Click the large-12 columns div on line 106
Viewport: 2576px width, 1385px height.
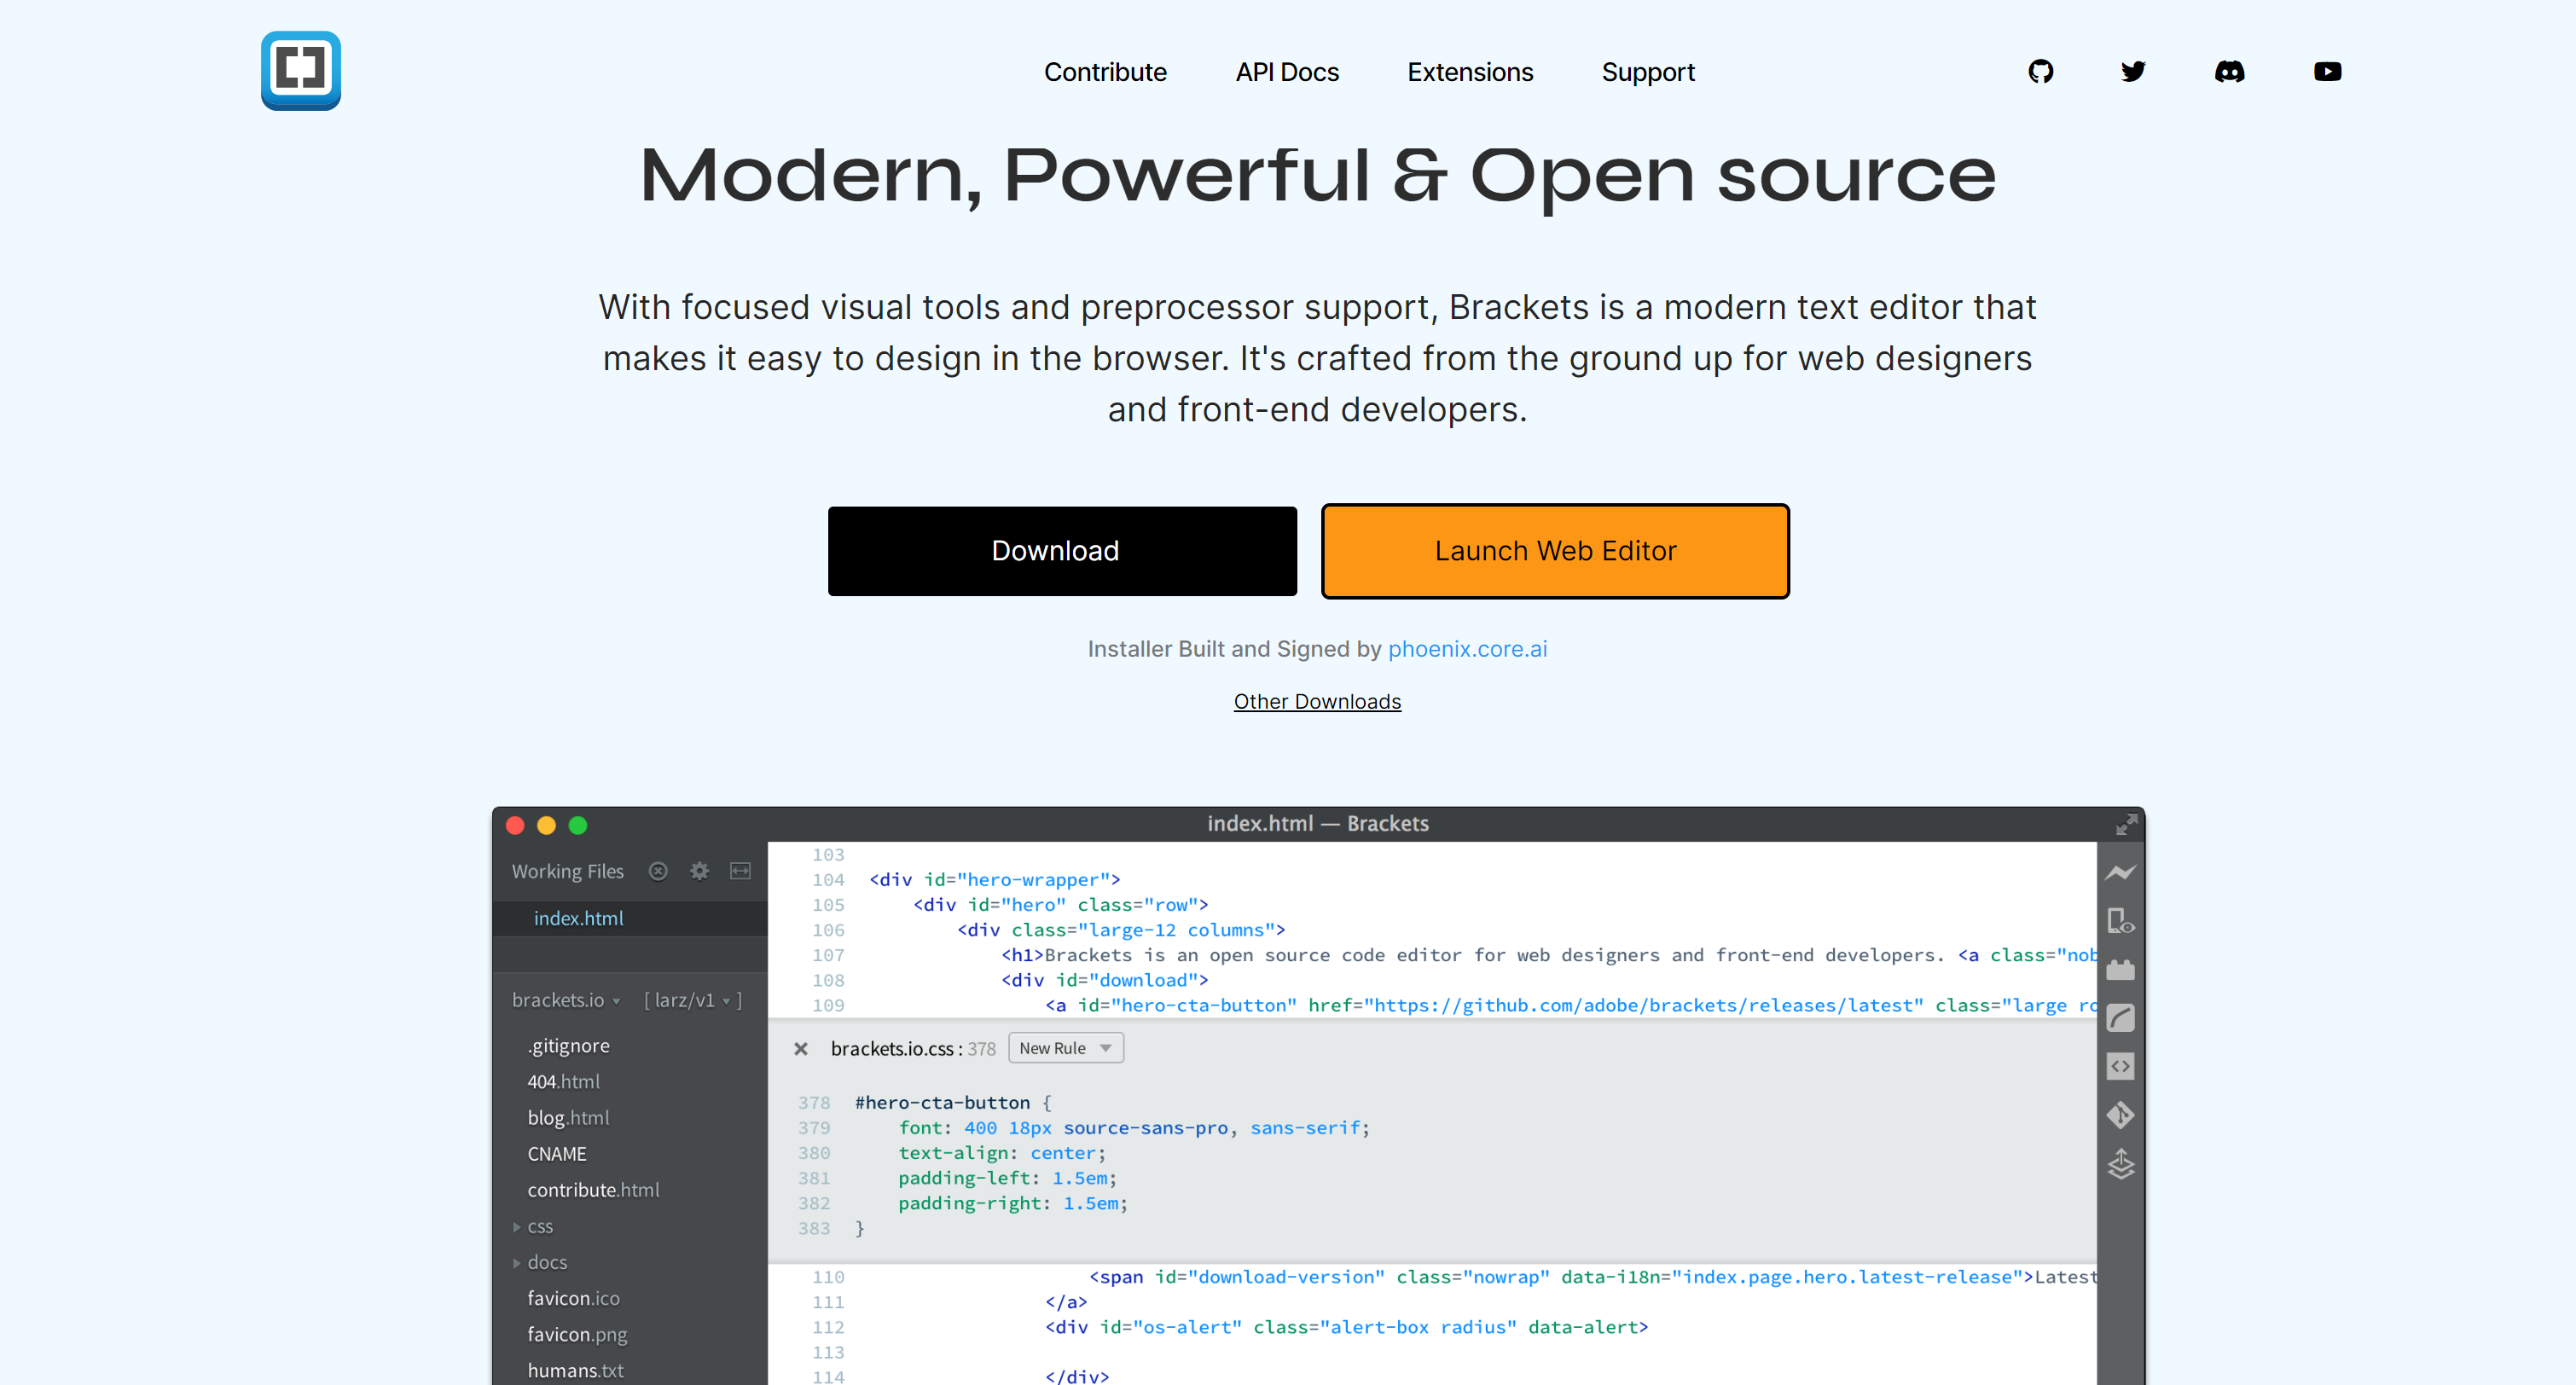point(1121,929)
